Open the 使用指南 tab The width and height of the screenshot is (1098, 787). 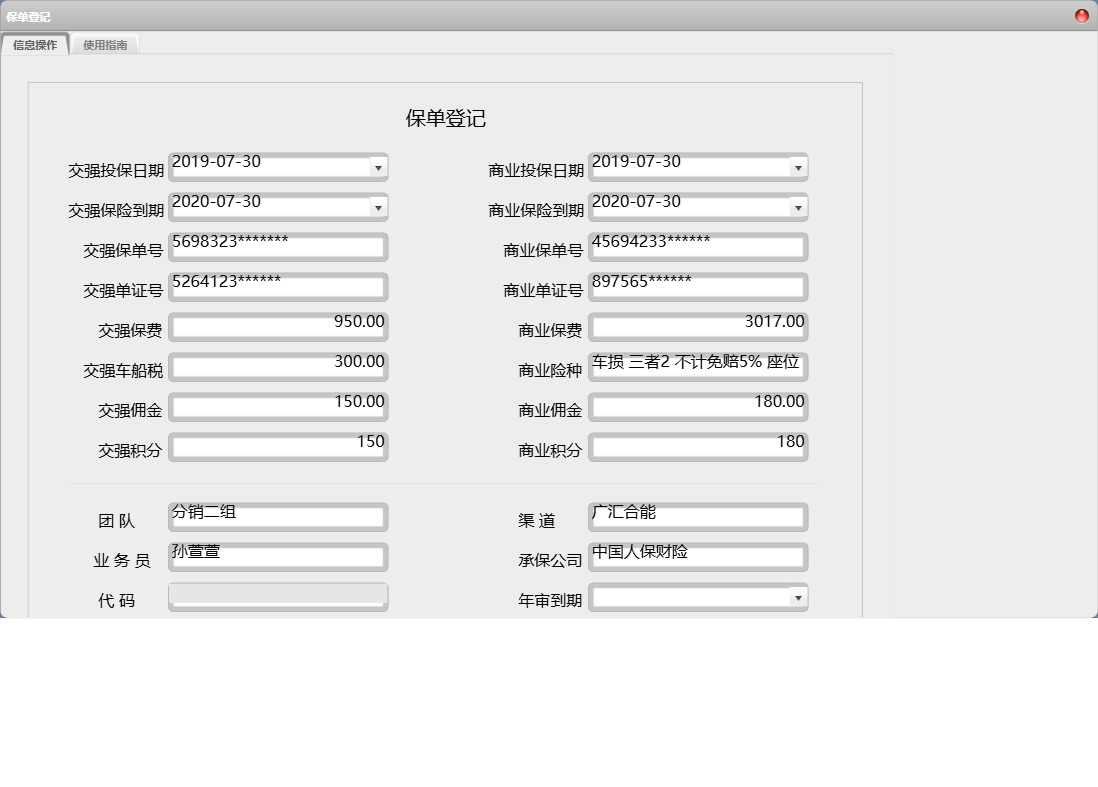pyautogui.click(x=105, y=45)
